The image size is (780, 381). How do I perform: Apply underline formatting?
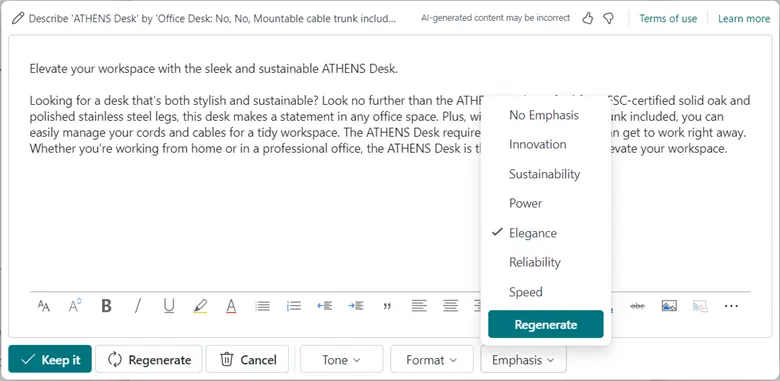(x=169, y=306)
